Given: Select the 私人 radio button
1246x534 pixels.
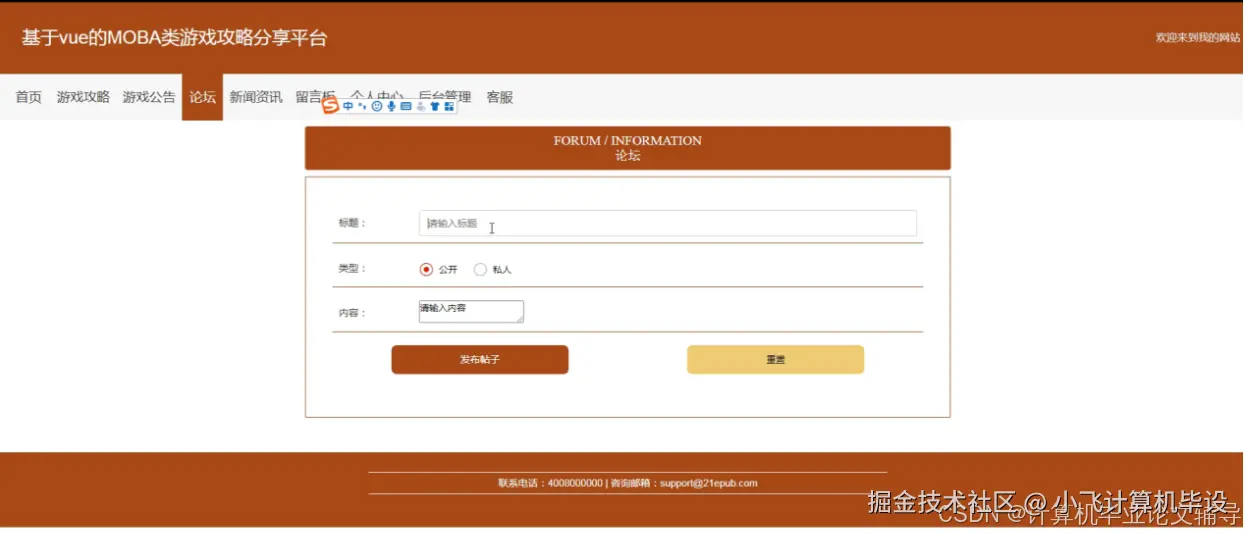Looking at the screenshot, I should coord(480,269).
